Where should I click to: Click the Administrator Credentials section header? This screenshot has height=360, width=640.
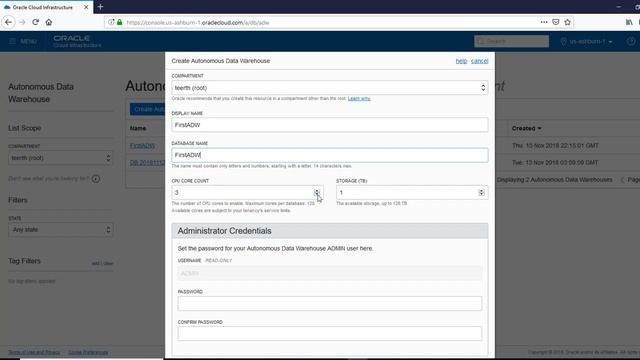(330, 231)
